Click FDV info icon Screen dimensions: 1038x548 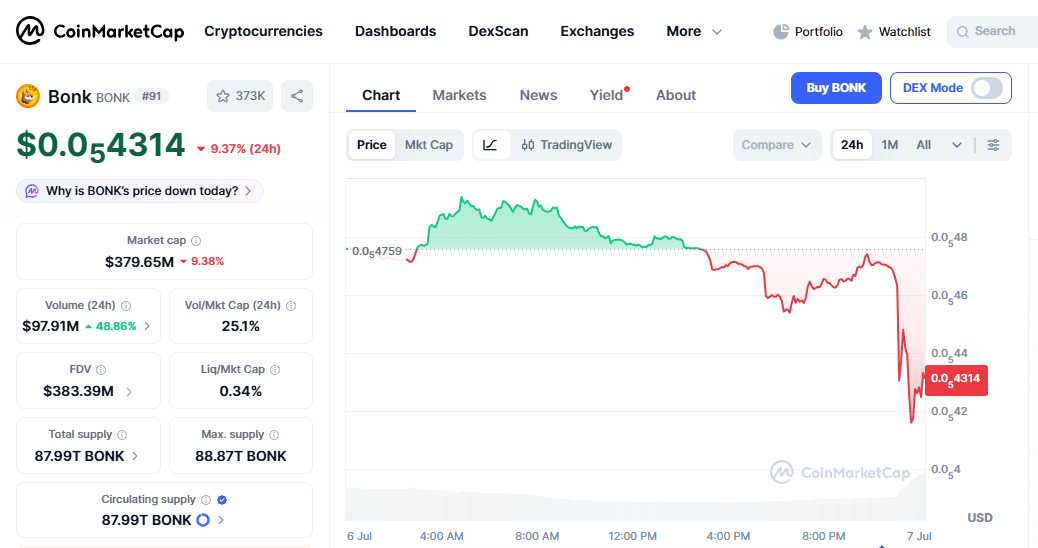pos(101,370)
